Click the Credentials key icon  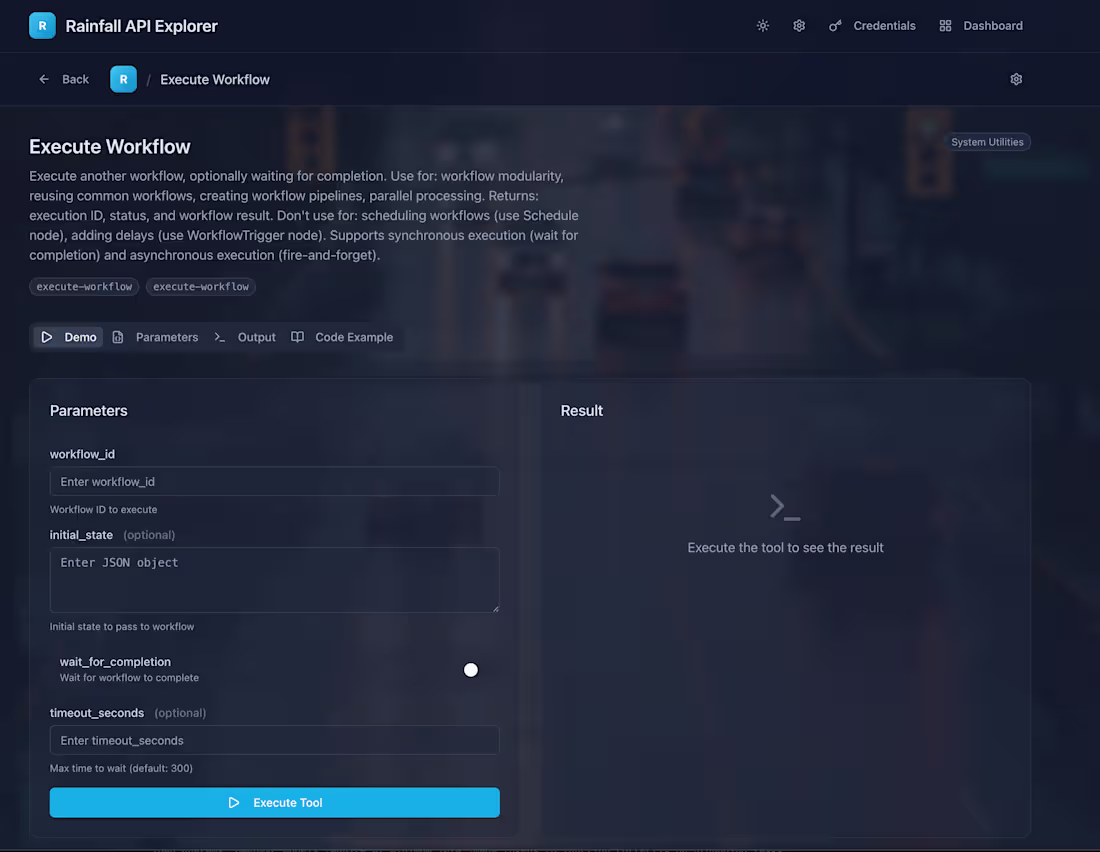(x=835, y=26)
